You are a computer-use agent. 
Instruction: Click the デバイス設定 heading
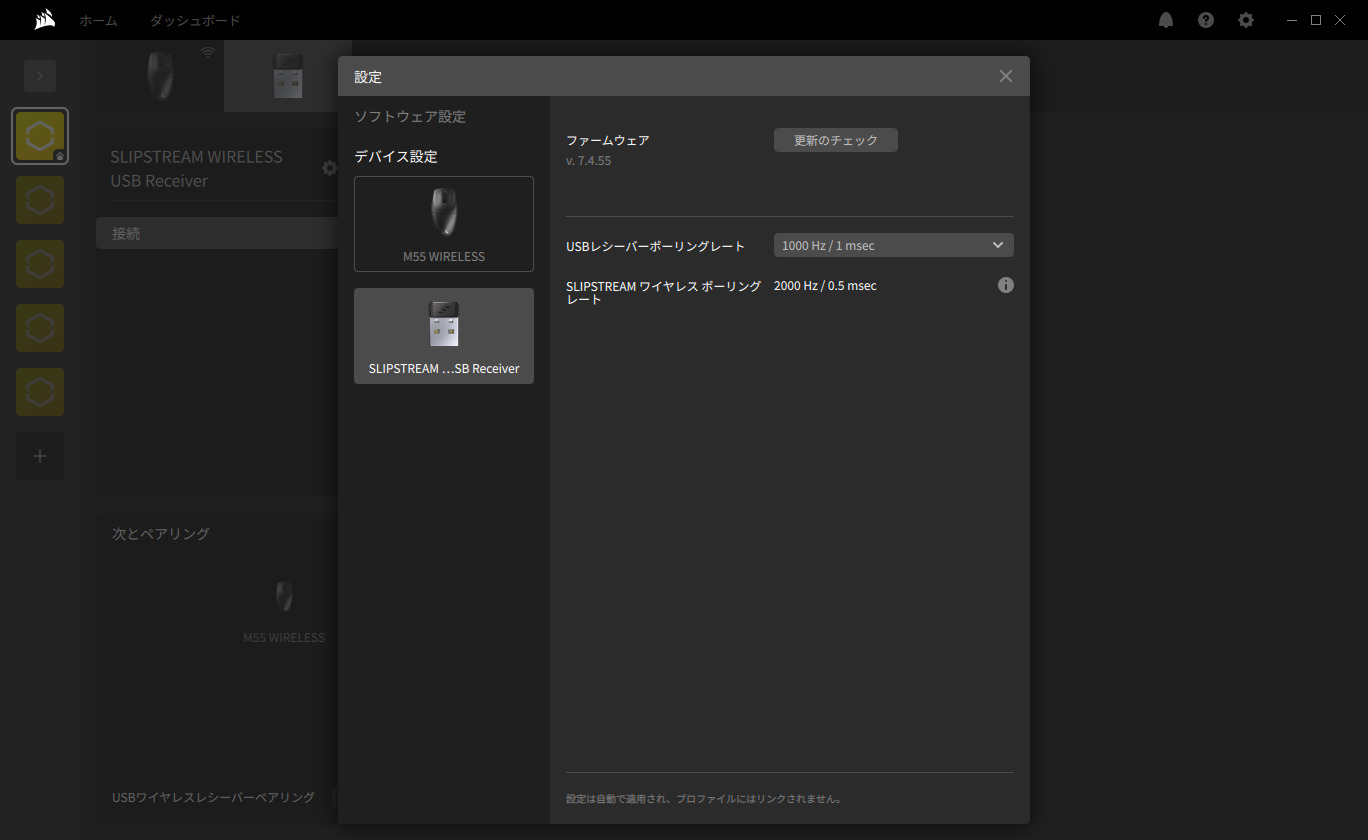[396, 156]
